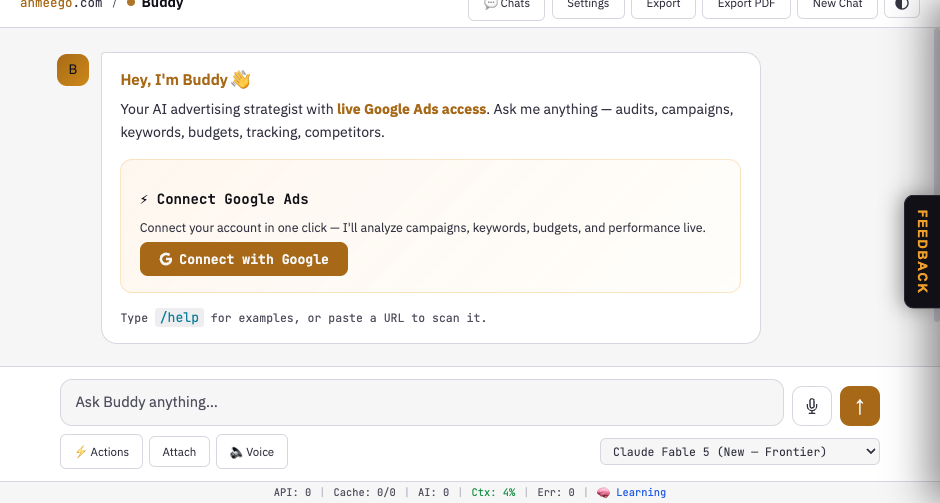Click the Attach button
The width and height of the screenshot is (940, 503).
click(179, 452)
